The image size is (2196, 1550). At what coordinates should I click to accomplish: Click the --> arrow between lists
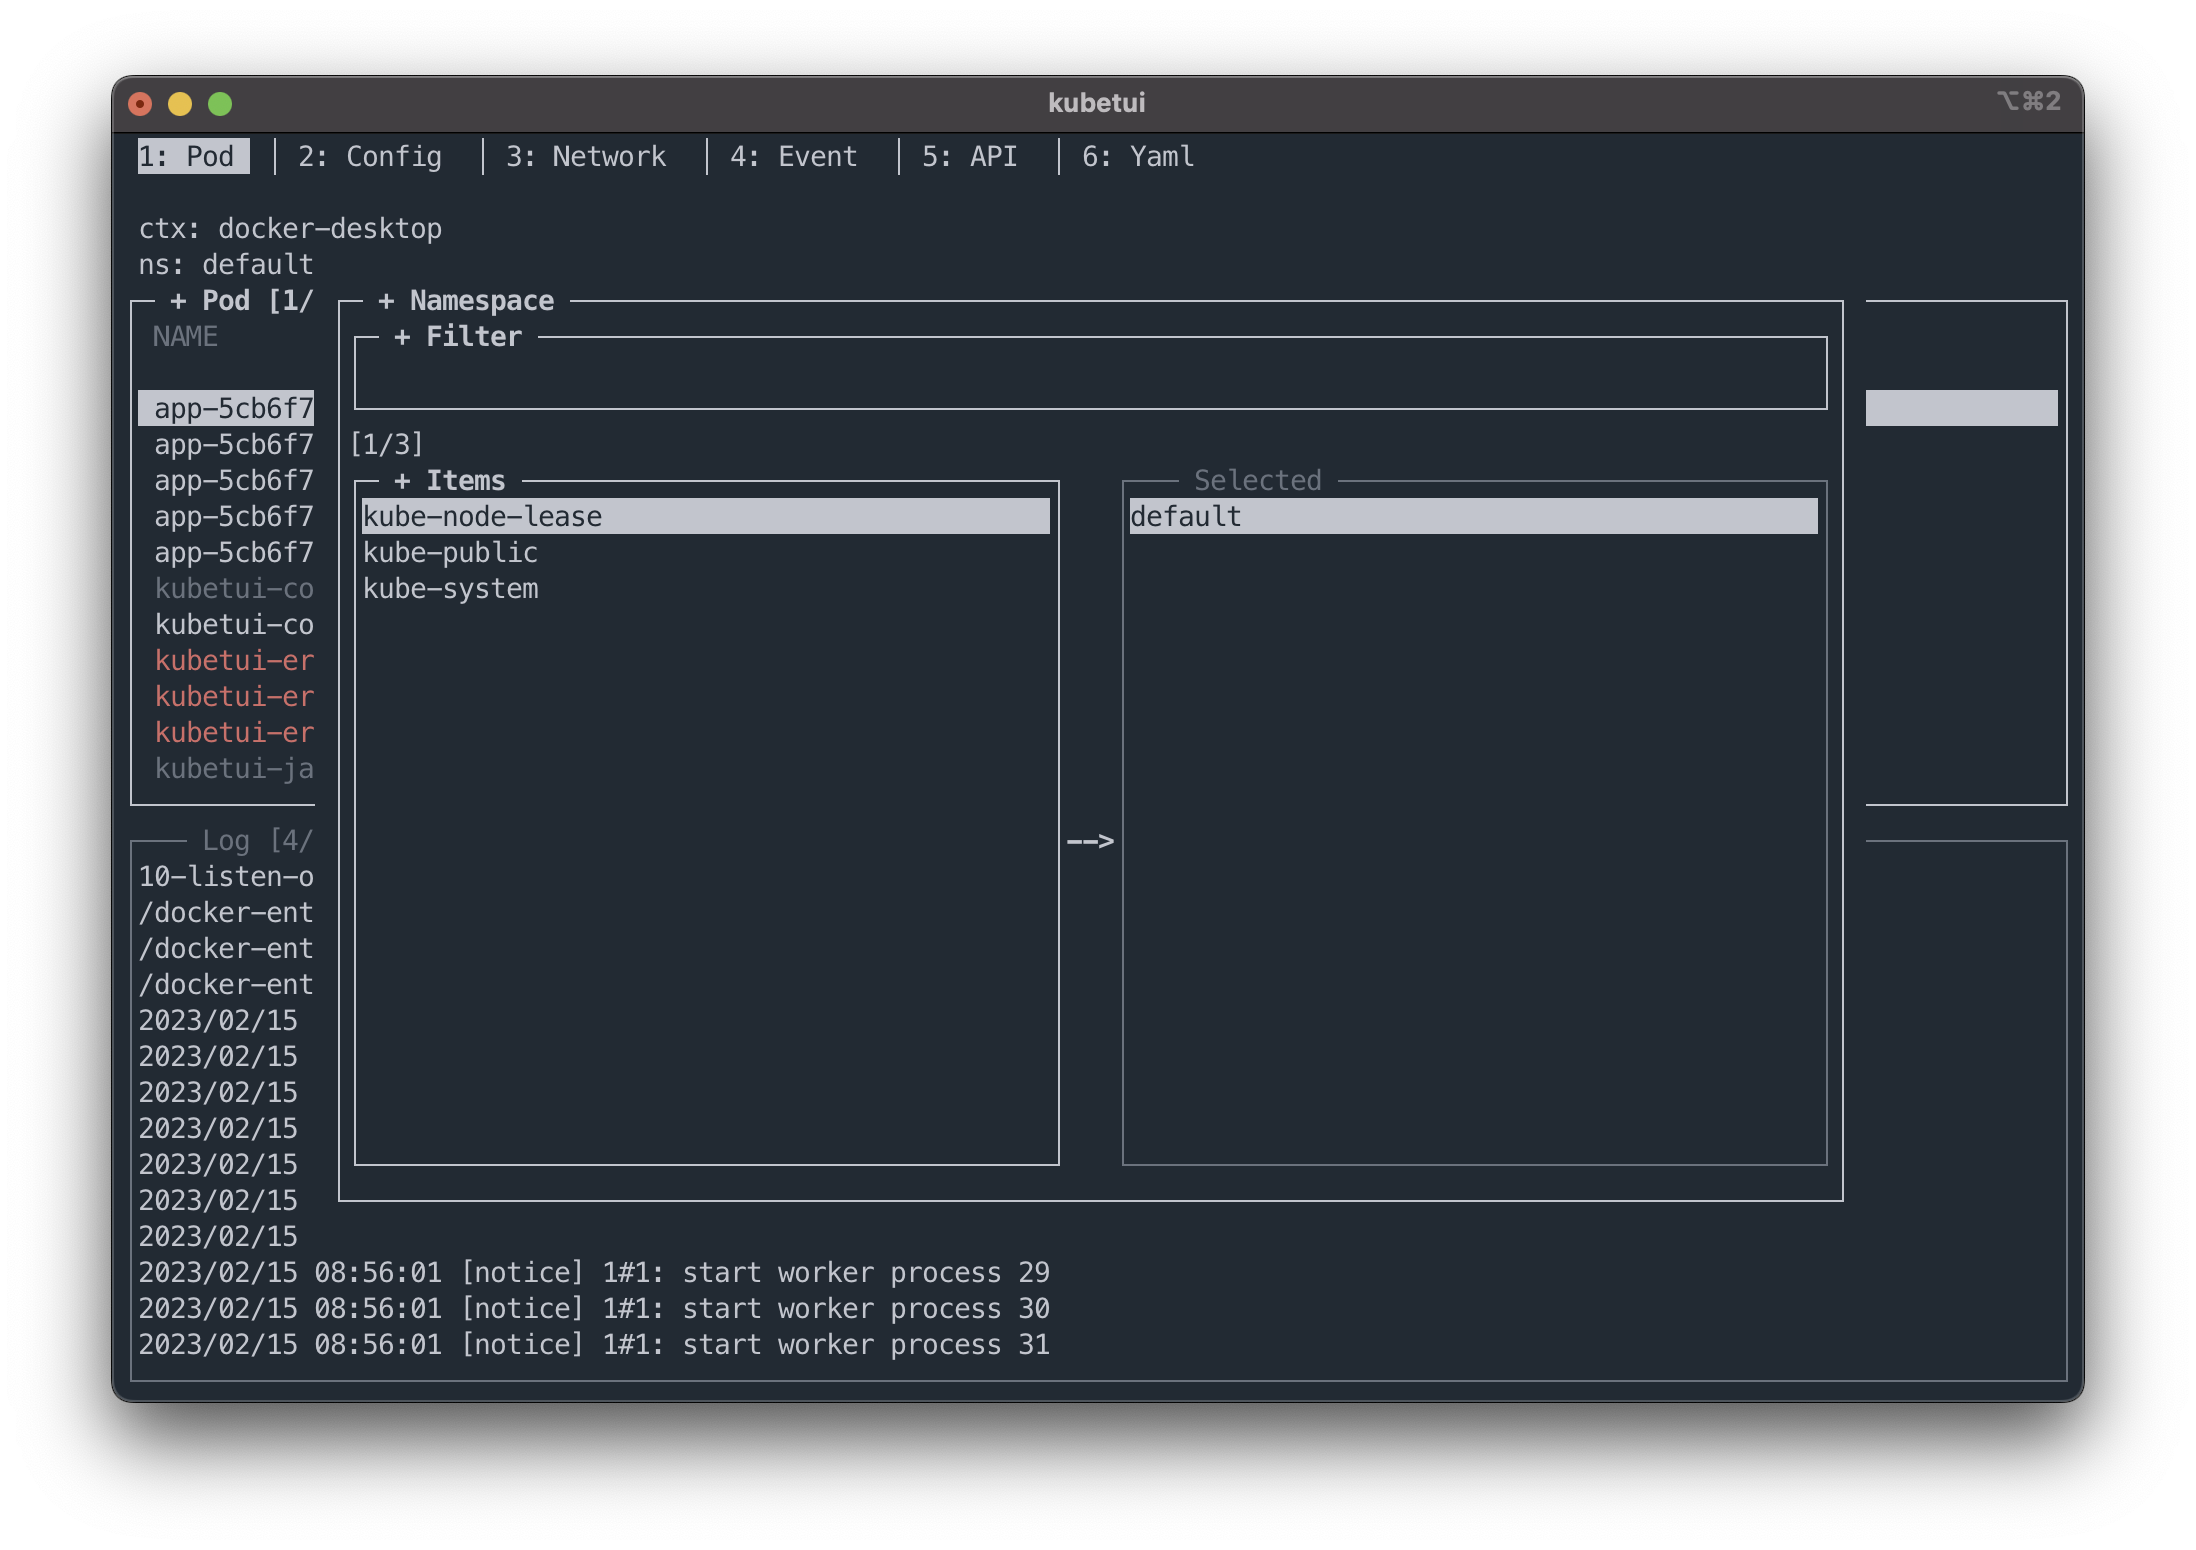(x=1090, y=841)
